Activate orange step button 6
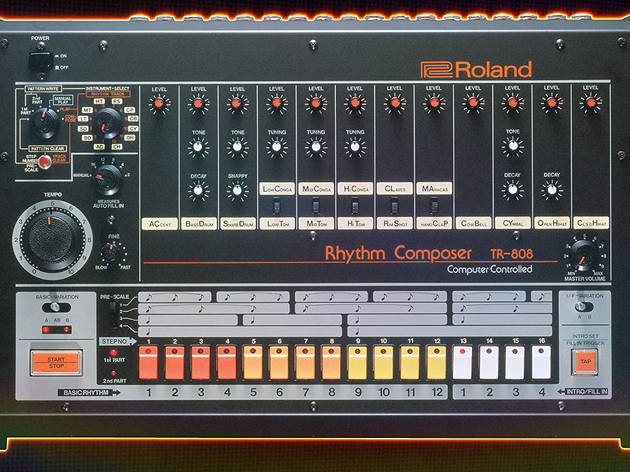The height and width of the screenshot is (472, 630). [x=279, y=363]
